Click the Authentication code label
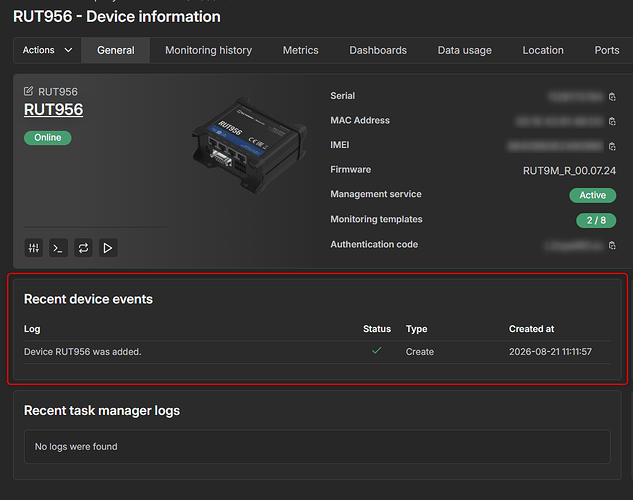633x500 pixels. (374, 244)
